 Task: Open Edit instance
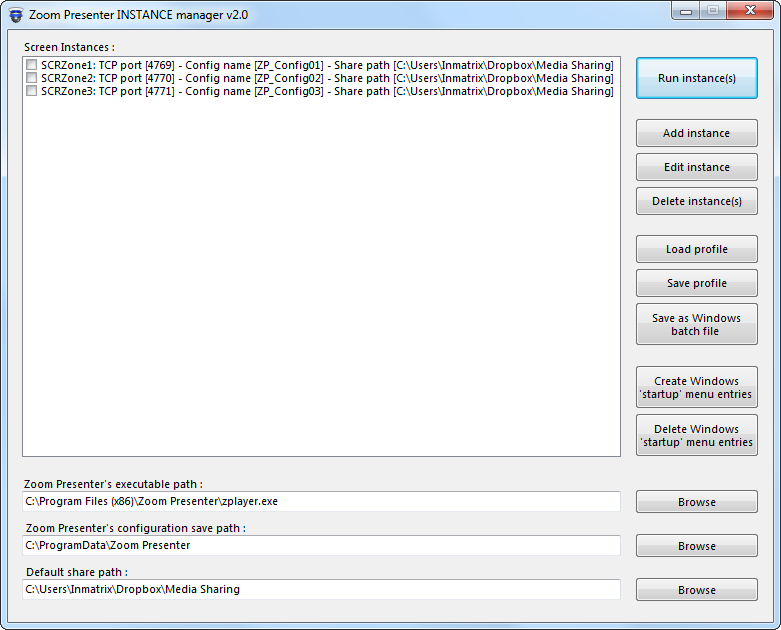point(696,167)
